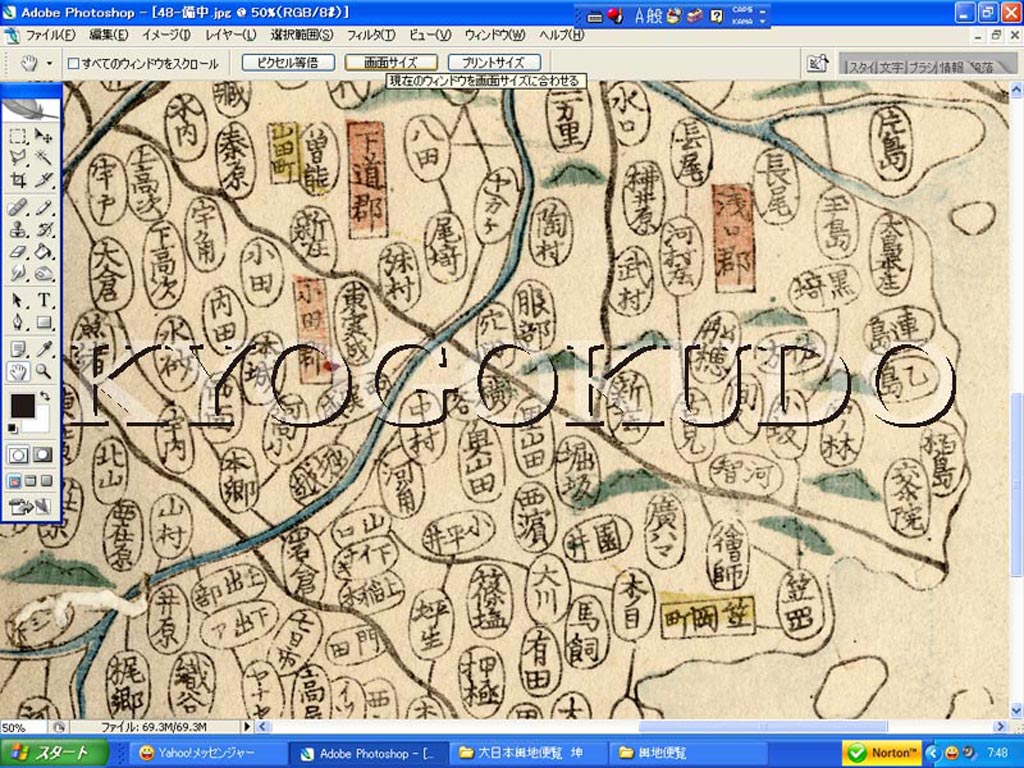Open the Windows スタート button
This screenshot has height=768, width=1024.
coord(55,753)
